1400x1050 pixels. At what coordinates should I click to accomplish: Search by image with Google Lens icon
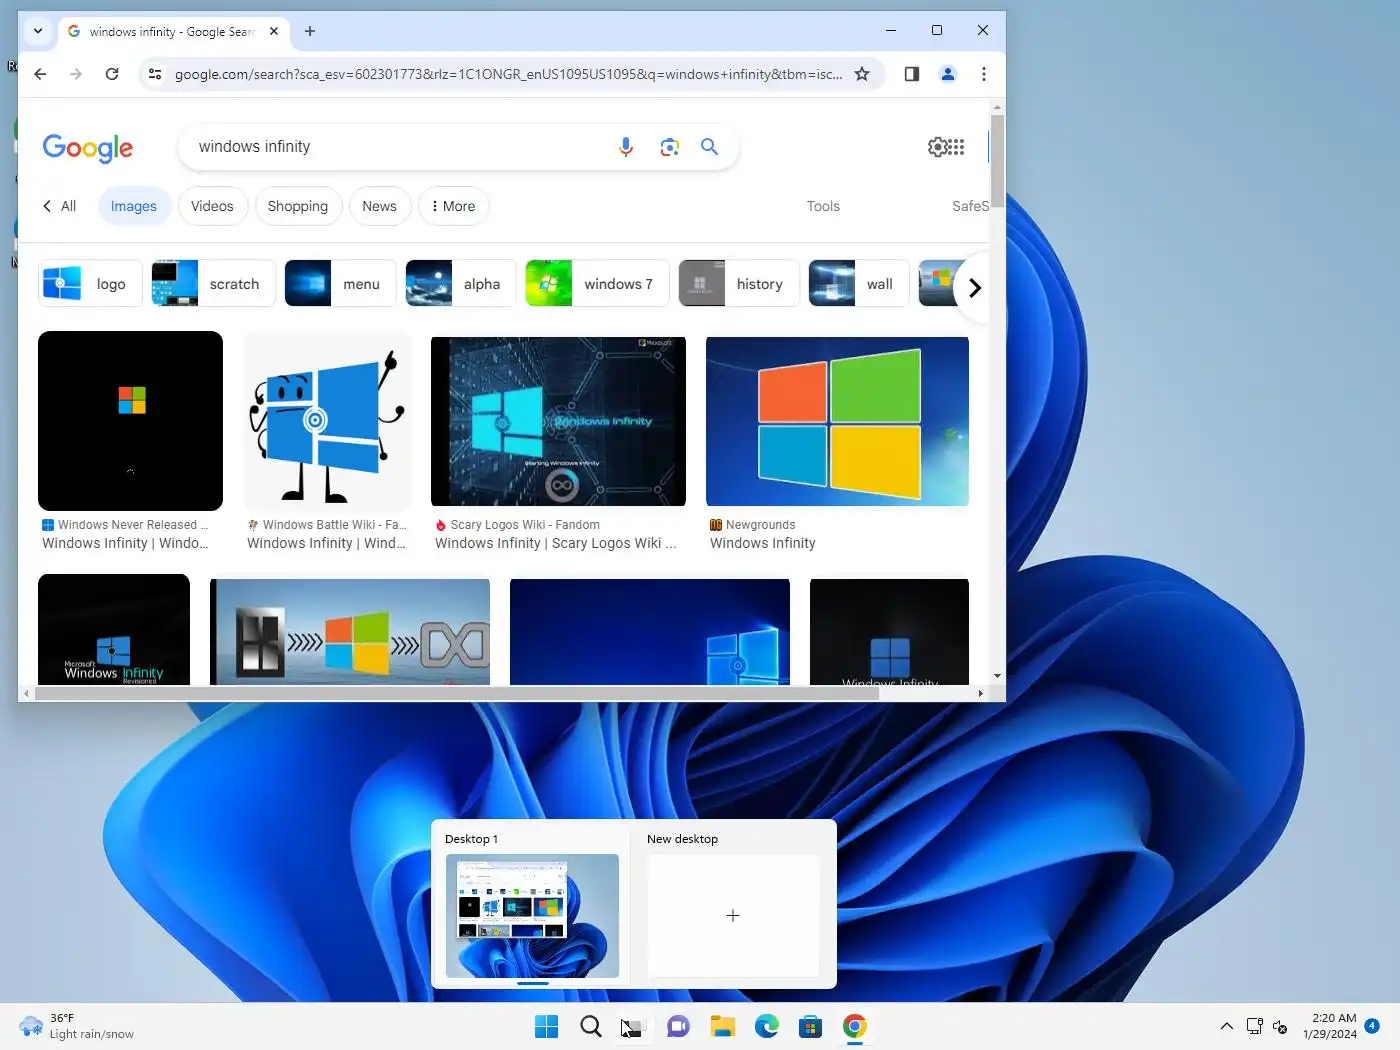pos(670,147)
